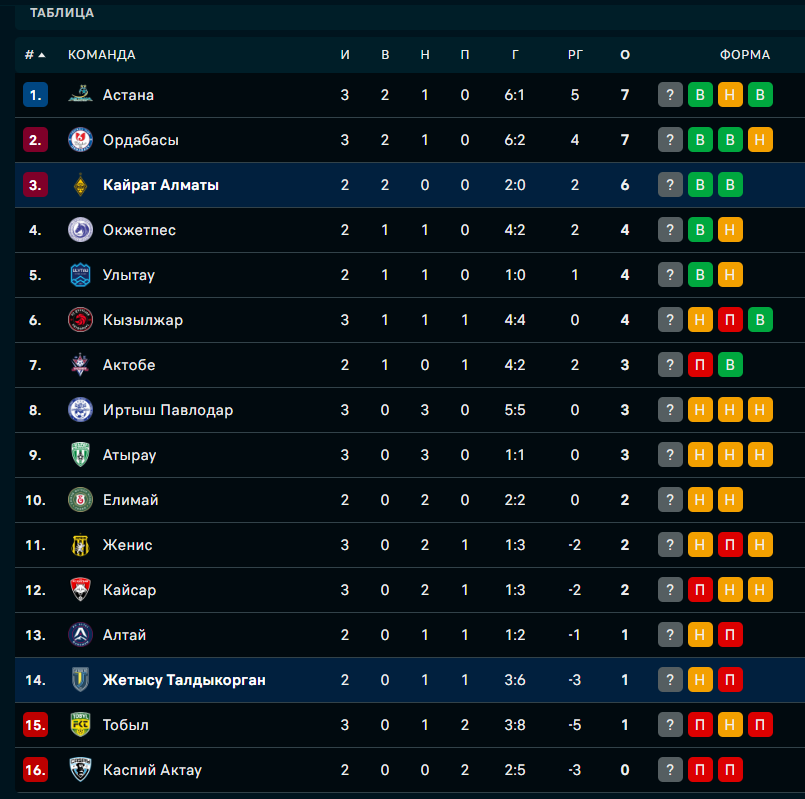Viewport: 805px width, 799px height.
Task: Sort by the РГ goal difference header
Action: click(575, 55)
